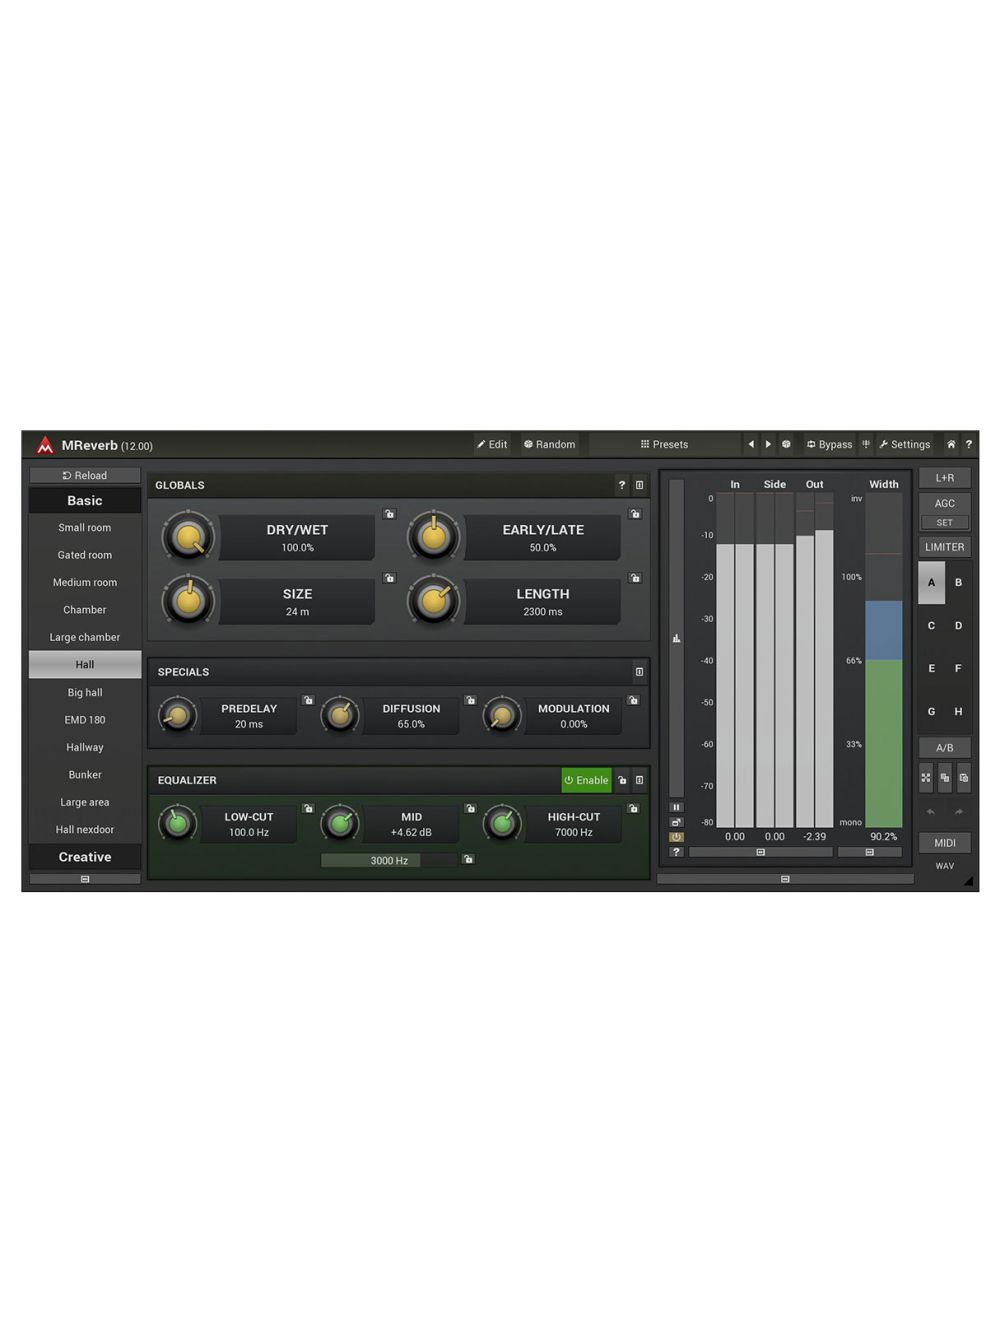This screenshot has width=1000, height=1320.
Task: Open the Settings panel
Action: tap(905, 444)
